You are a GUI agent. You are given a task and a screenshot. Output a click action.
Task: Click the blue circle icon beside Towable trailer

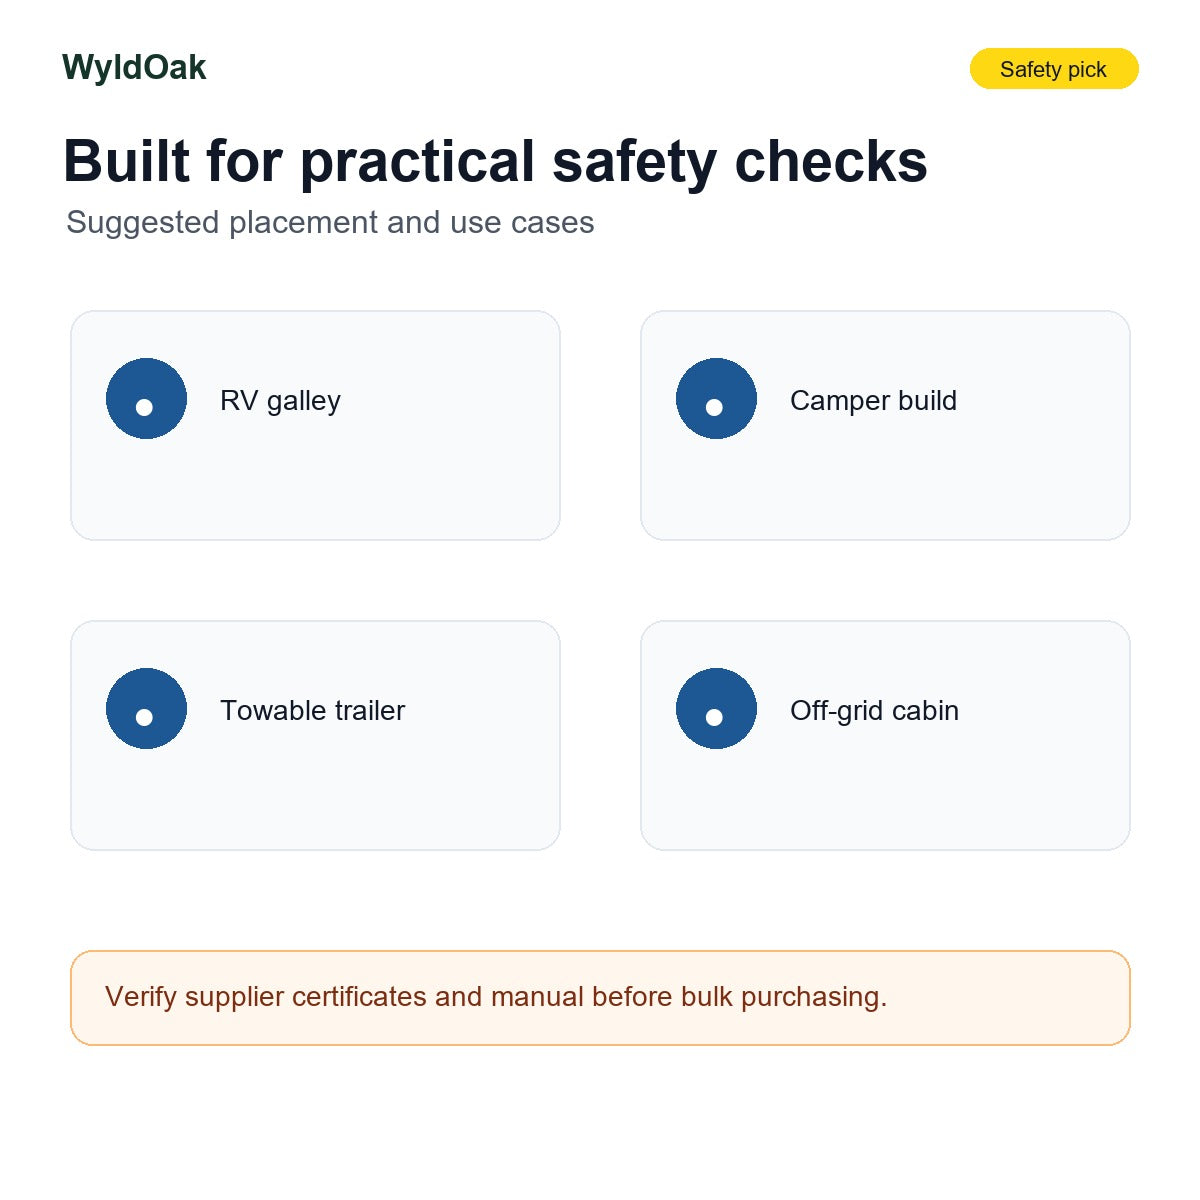click(146, 708)
